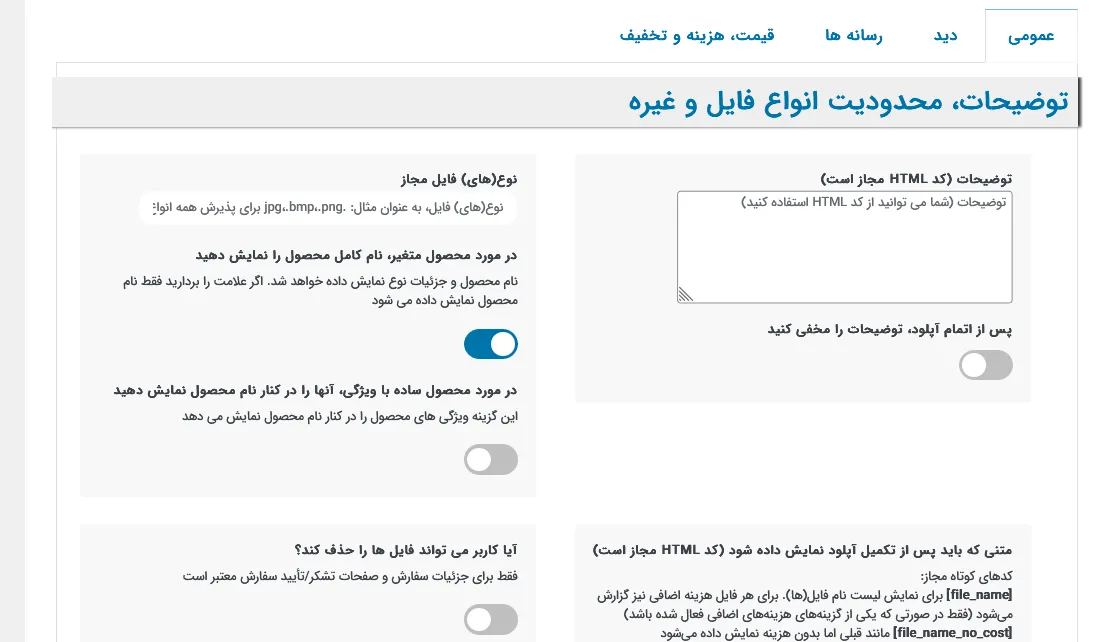Open the عمومی tab
Viewport: 1105px width, 642px height.
click(x=1030, y=36)
